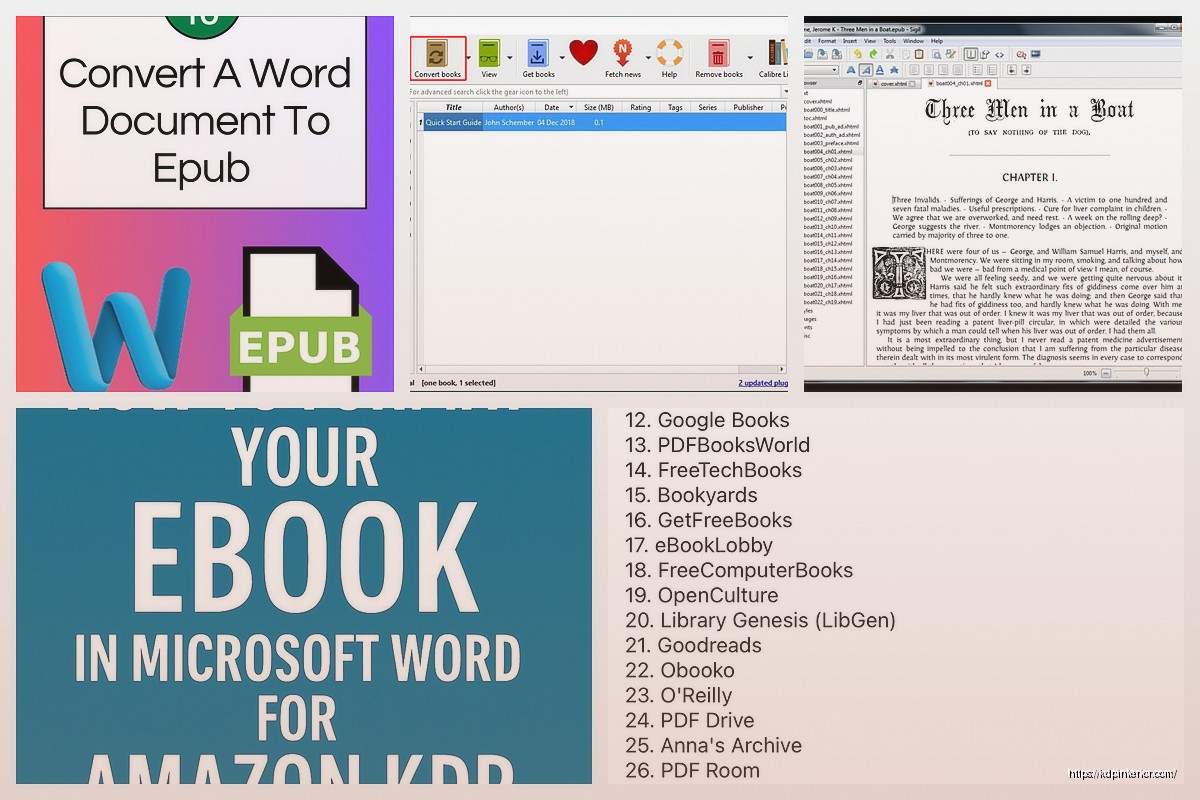Sort library by the Author(s) column

tap(508, 107)
